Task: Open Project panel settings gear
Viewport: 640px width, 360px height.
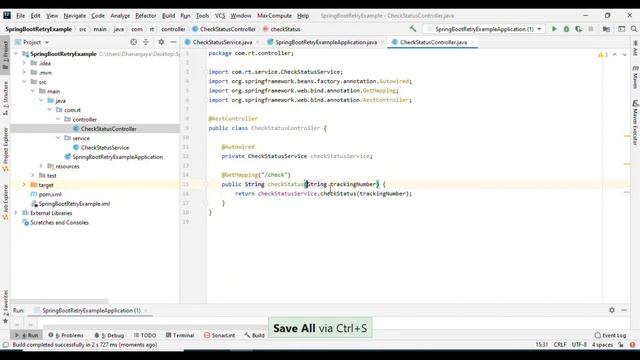Action: pos(161,42)
